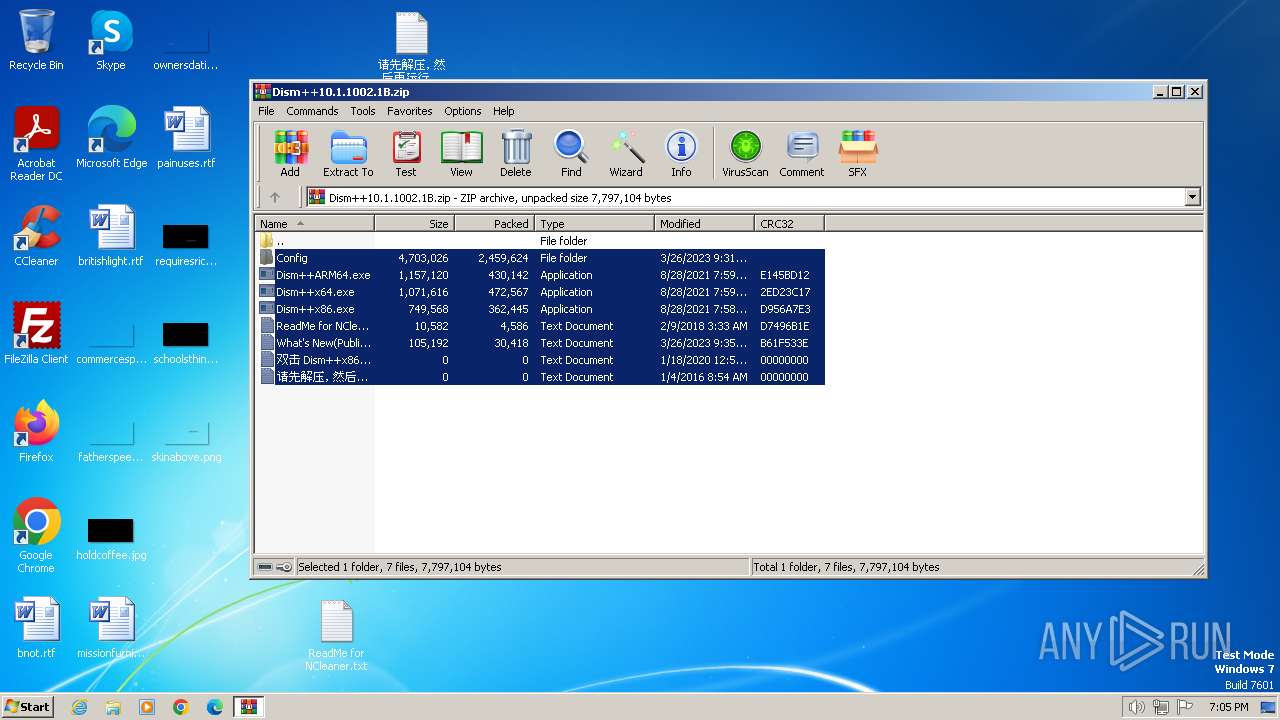Image resolution: width=1280 pixels, height=720 pixels.
Task: Click the Delete trash icon in the toolbar
Action: (516, 154)
